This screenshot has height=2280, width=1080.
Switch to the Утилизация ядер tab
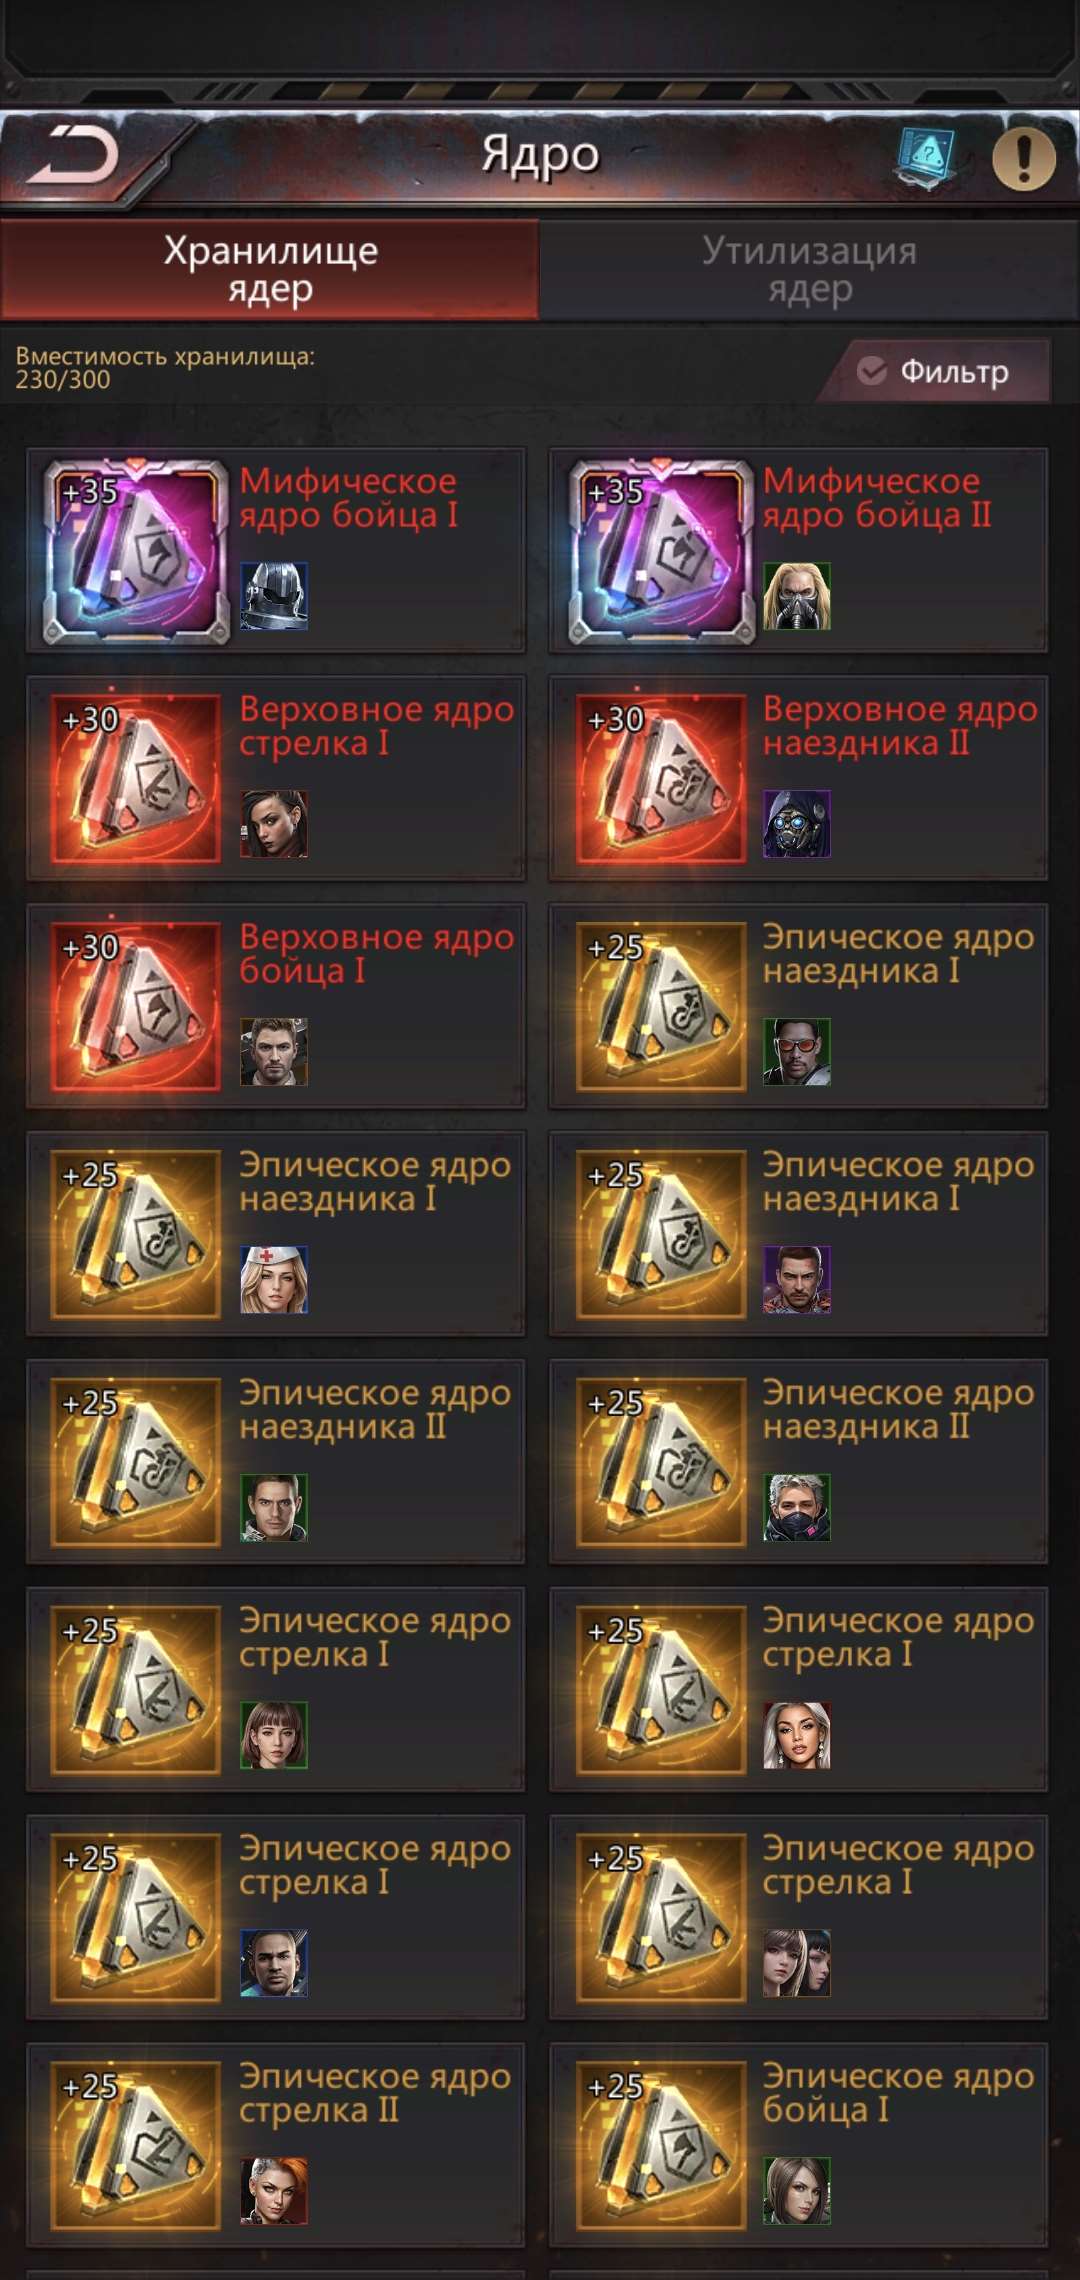pyautogui.click(x=809, y=270)
